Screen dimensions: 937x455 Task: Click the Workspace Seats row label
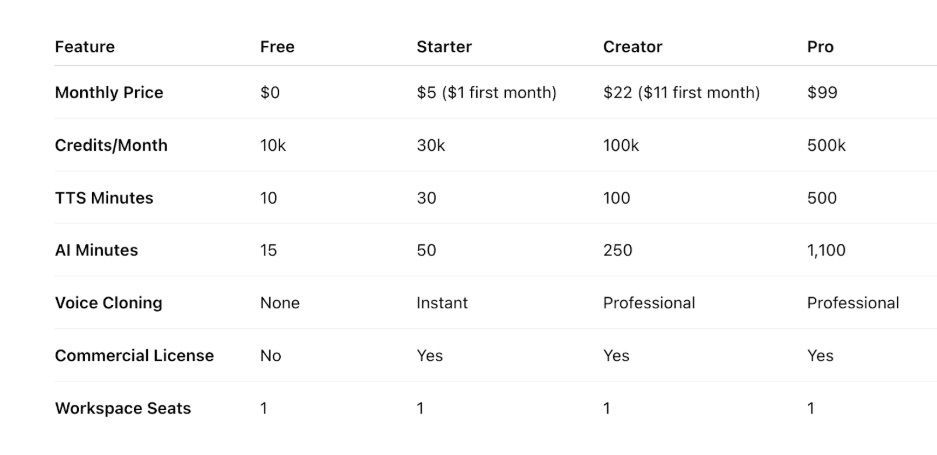pyautogui.click(x=123, y=408)
